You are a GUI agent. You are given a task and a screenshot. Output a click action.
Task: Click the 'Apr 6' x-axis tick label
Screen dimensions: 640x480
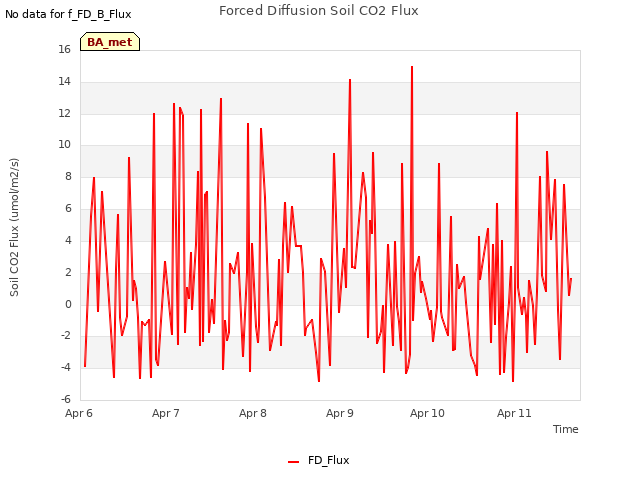click(x=79, y=413)
